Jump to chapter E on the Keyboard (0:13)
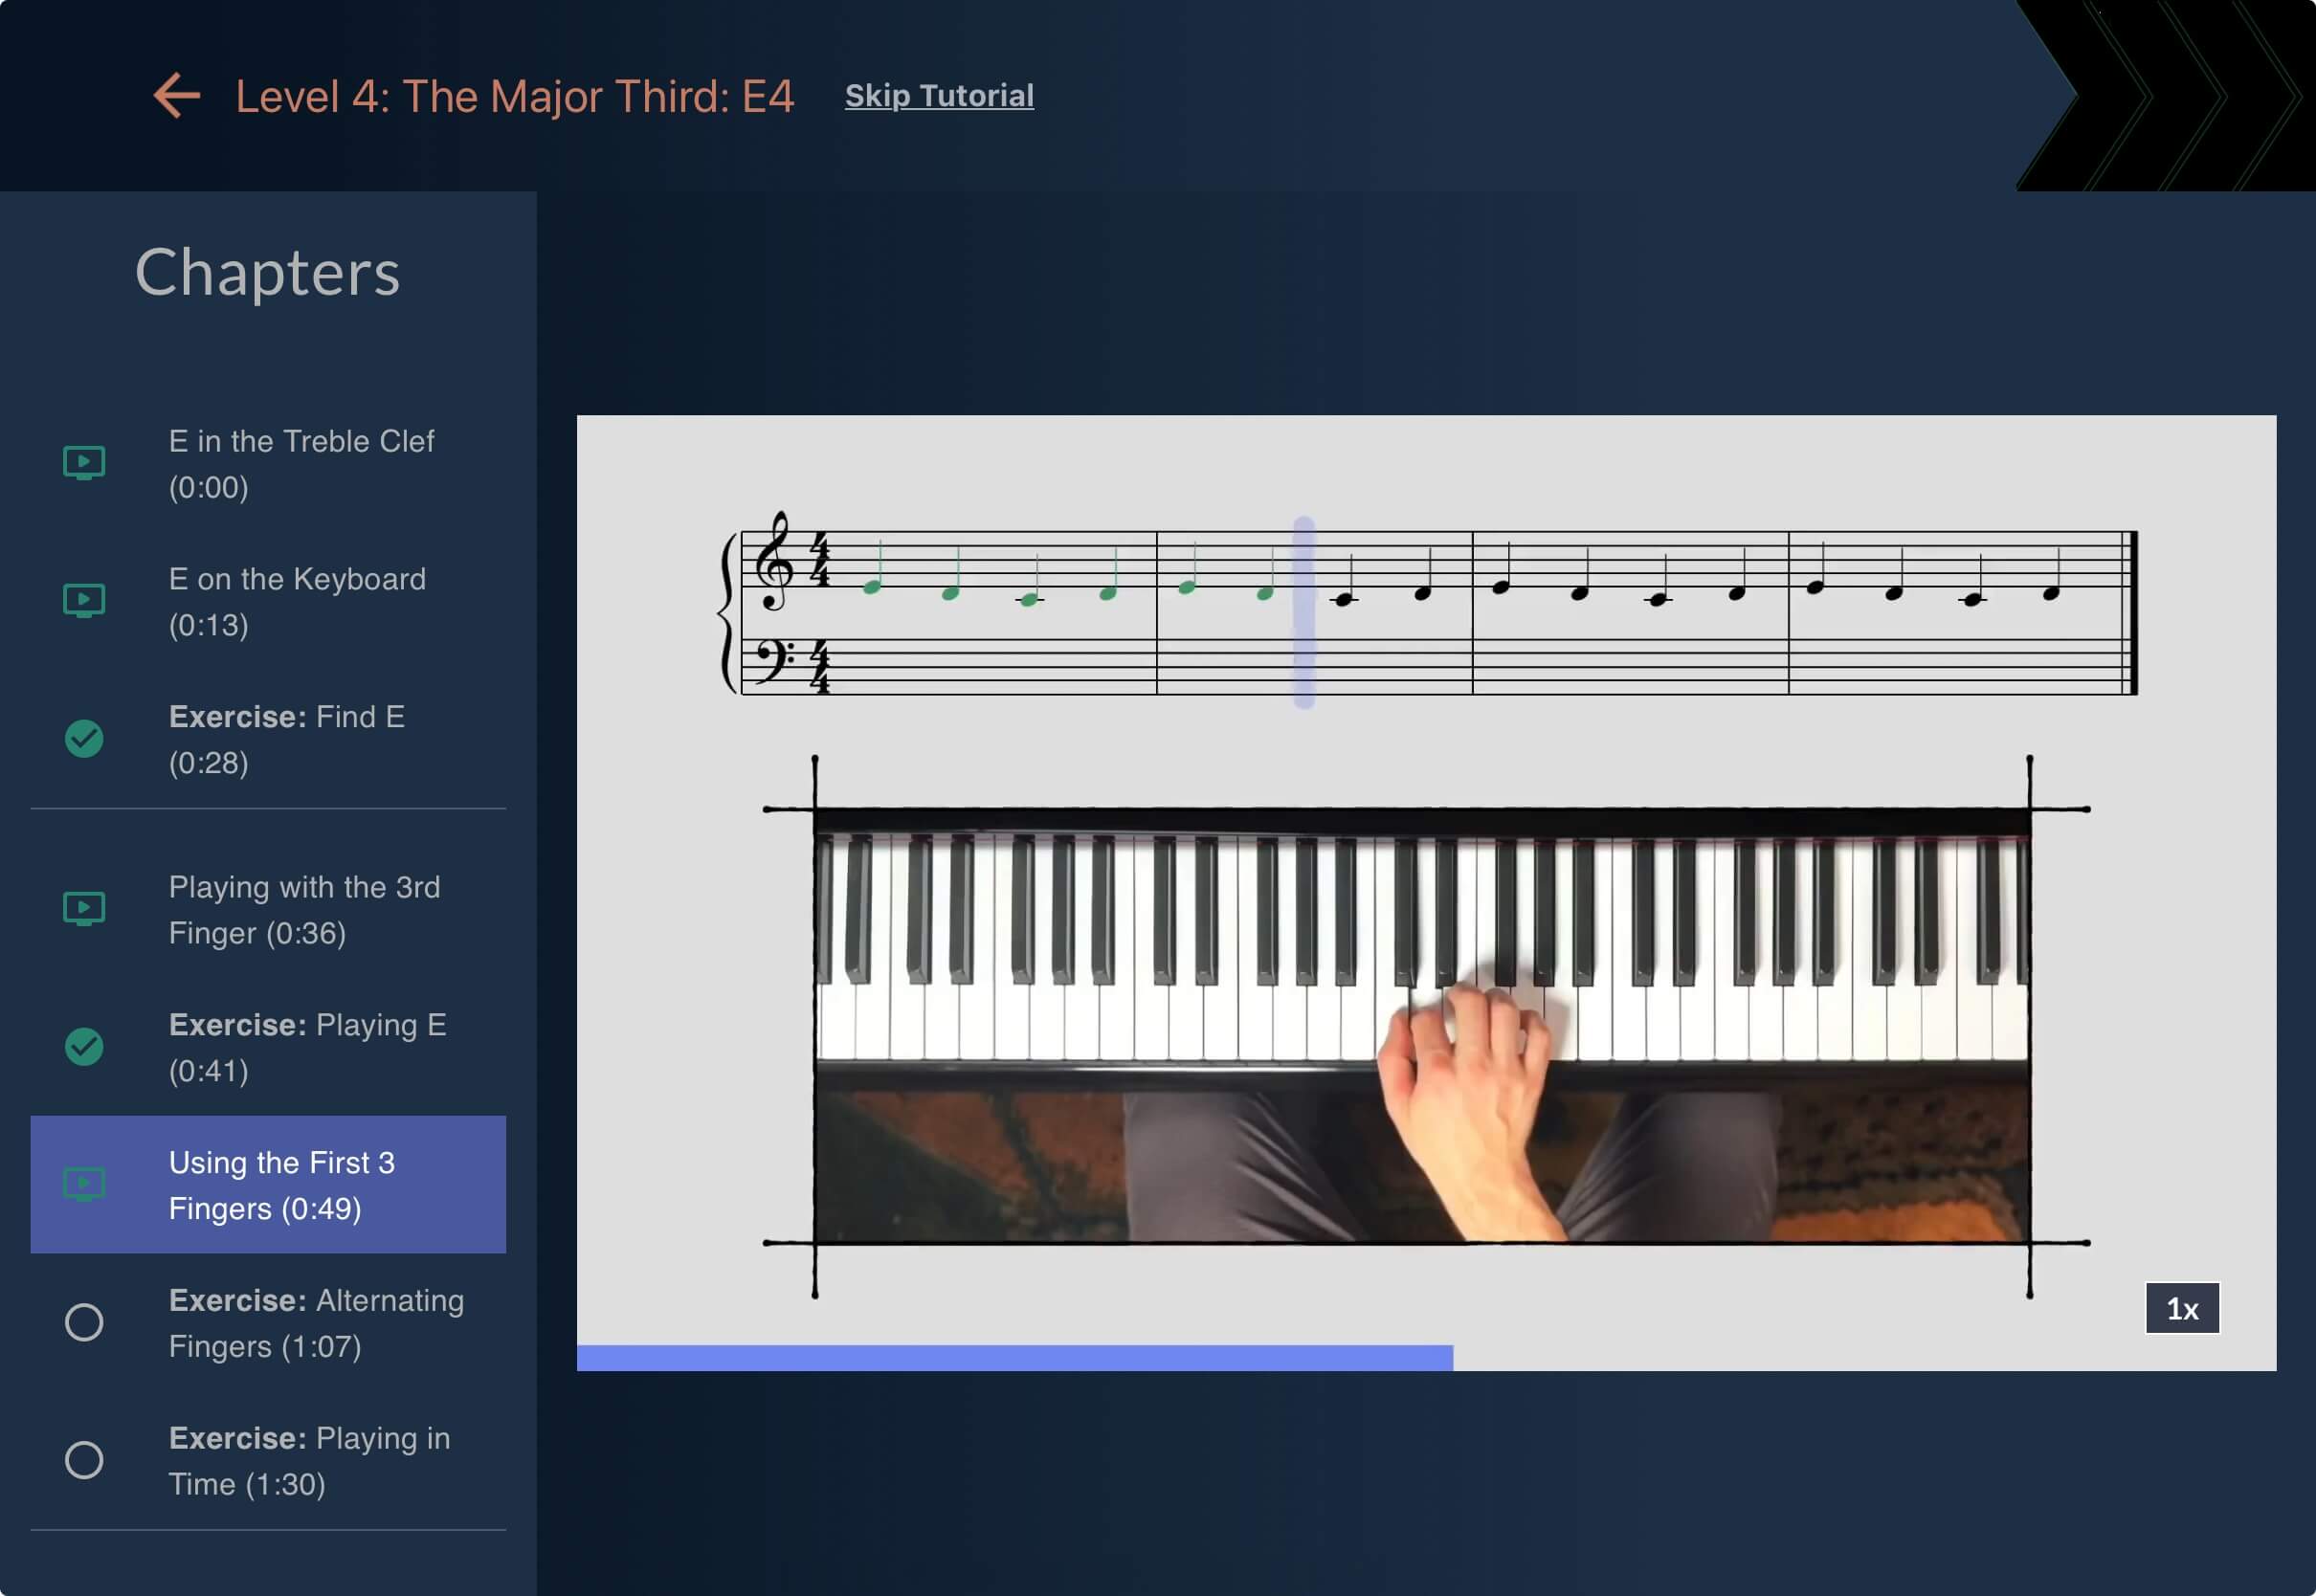The height and width of the screenshot is (1596, 2316). tap(297, 602)
